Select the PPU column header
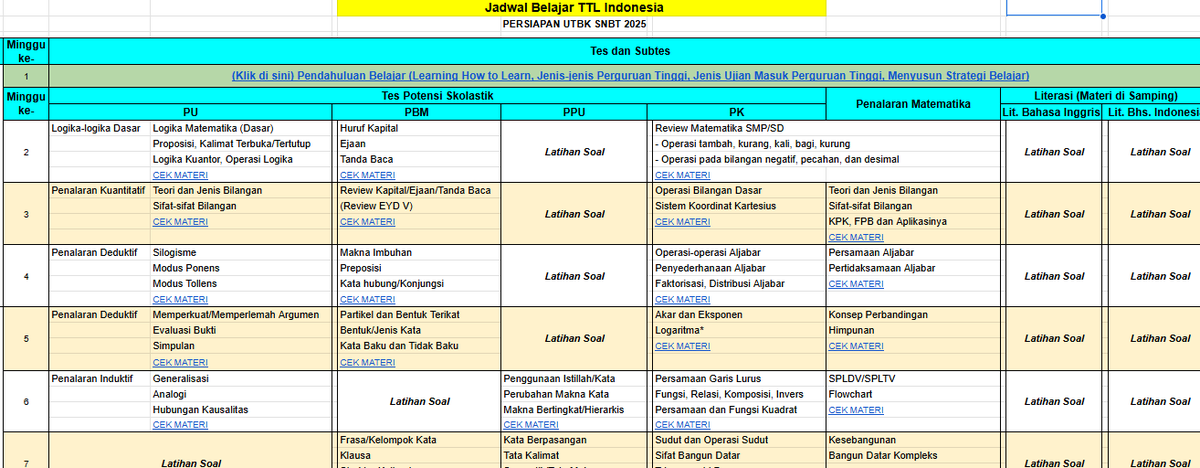This screenshot has width=1200, height=468. tap(575, 111)
